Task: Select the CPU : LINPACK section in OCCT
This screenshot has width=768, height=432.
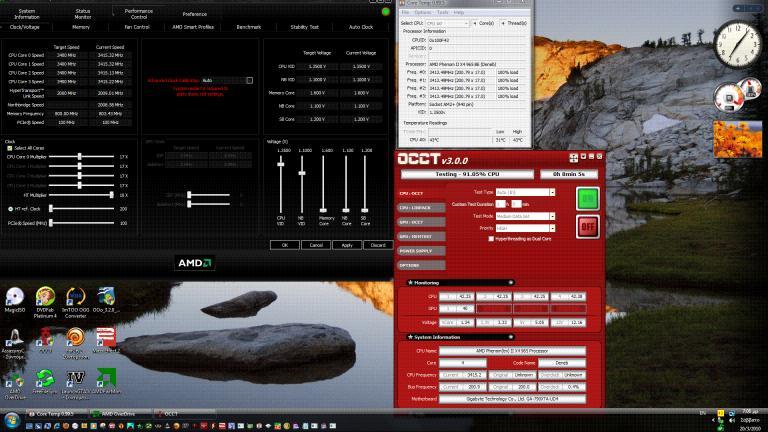Action: (x=418, y=207)
